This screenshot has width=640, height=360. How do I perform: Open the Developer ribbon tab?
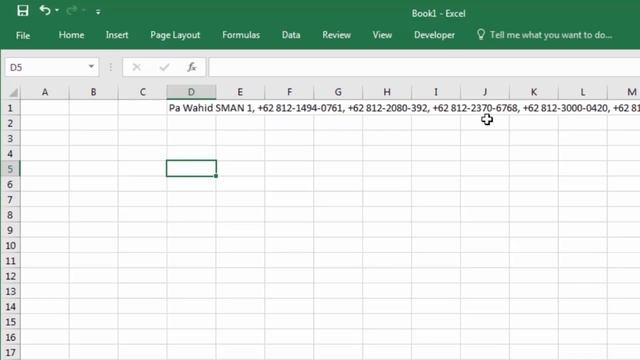pyautogui.click(x=434, y=35)
